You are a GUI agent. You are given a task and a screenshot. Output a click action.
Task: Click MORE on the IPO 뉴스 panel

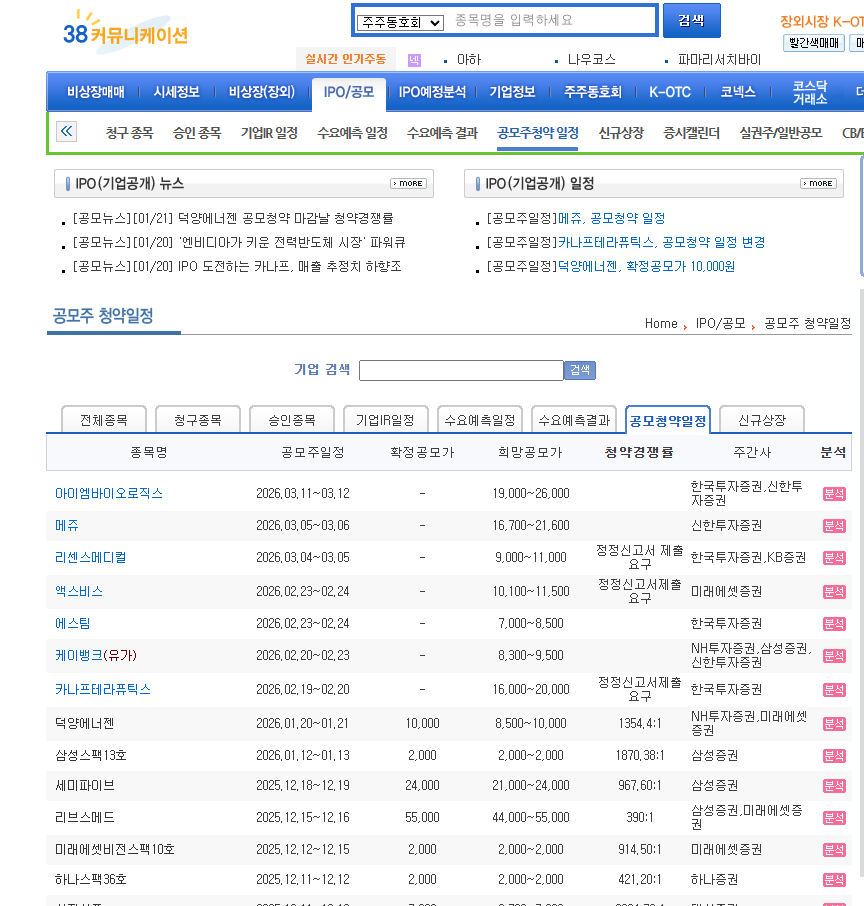409,183
